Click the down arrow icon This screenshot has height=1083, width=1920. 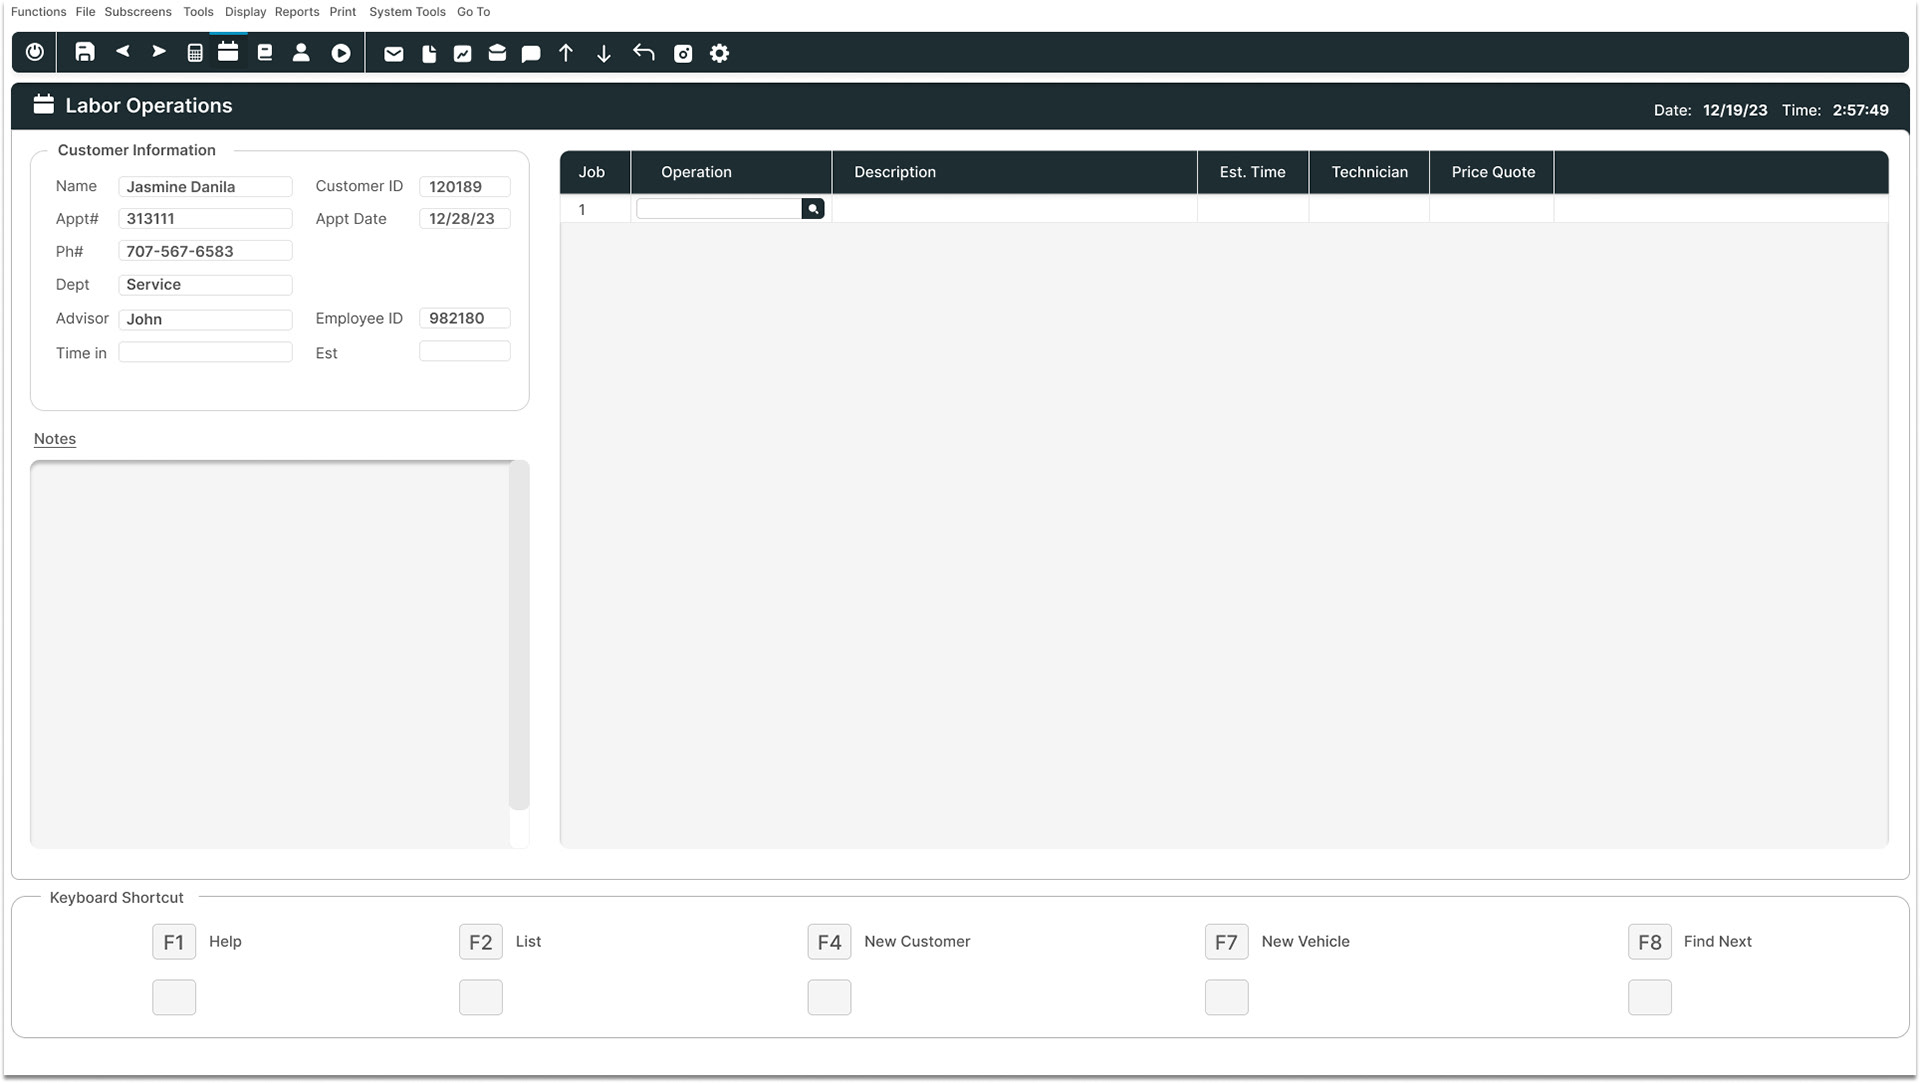604,54
